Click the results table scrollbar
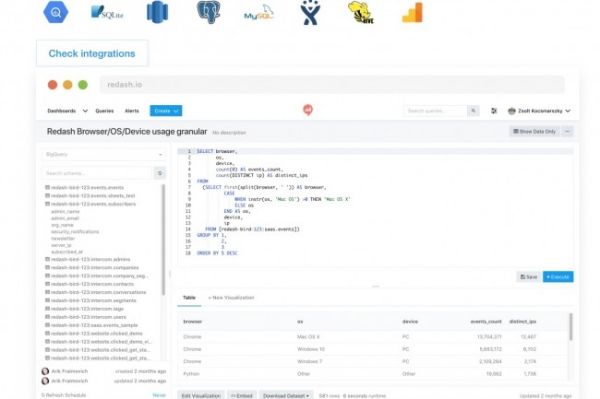 [x=571, y=327]
